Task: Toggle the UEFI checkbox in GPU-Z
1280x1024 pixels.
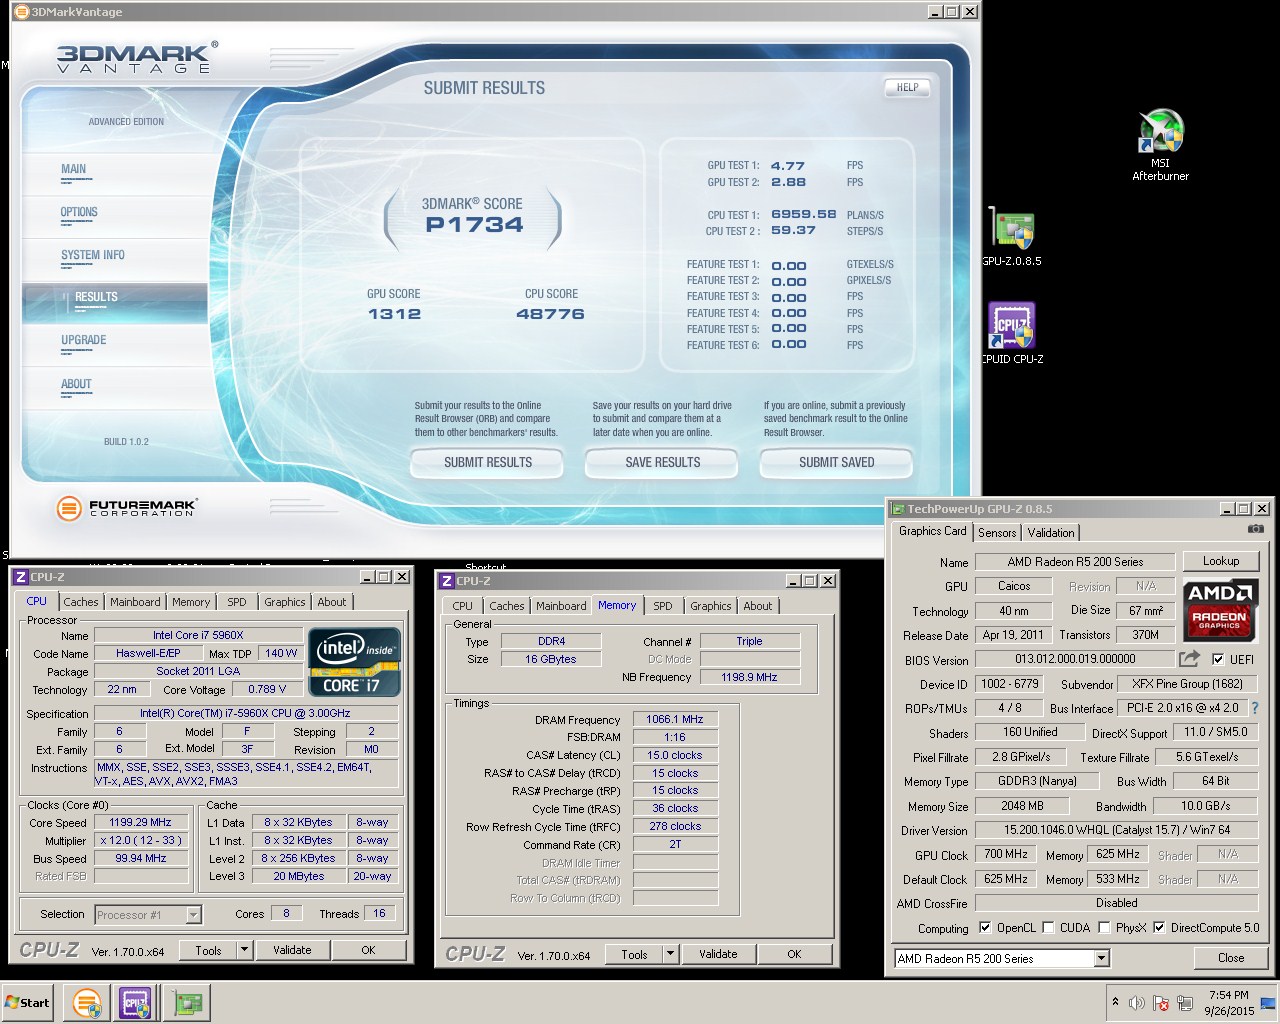Action: (1217, 659)
